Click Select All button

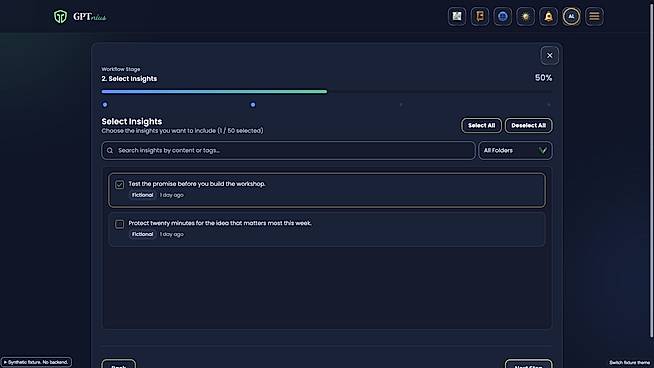click(481, 126)
